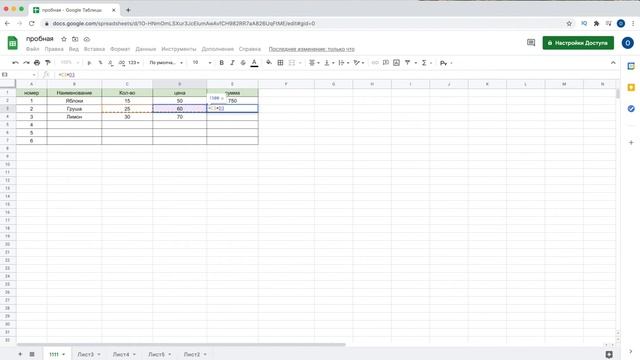640x360 pixels.
Task: Open the borders menu
Action: pyautogui.click(x=280, y=63)
